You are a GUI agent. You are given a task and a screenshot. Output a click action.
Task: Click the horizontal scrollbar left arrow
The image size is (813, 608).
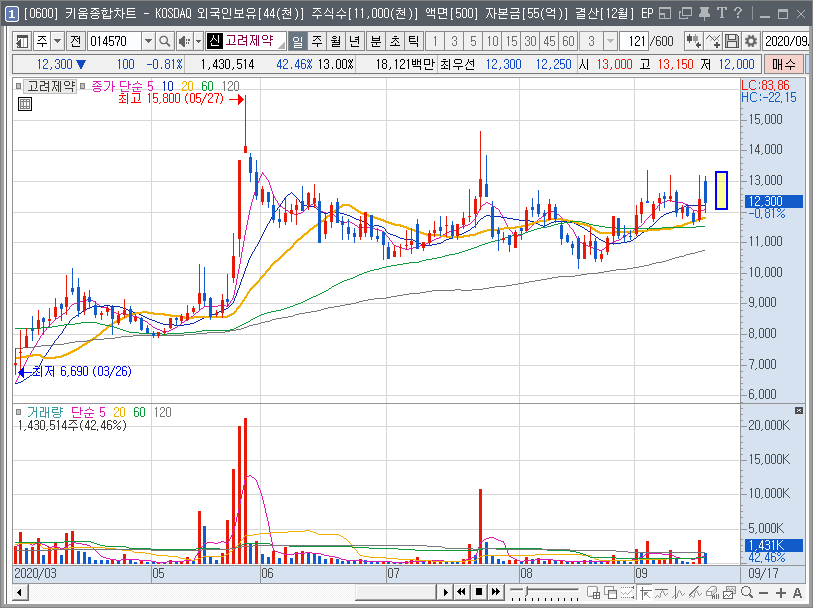pyautogui.click(x=20, y=592)
